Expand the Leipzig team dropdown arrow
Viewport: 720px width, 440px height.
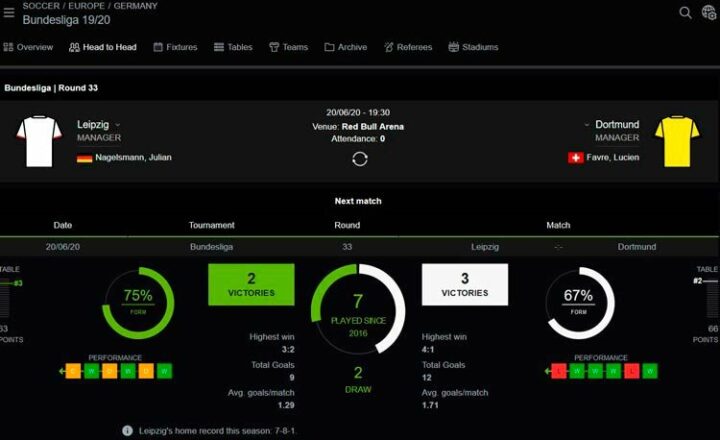tap(118, 125)
